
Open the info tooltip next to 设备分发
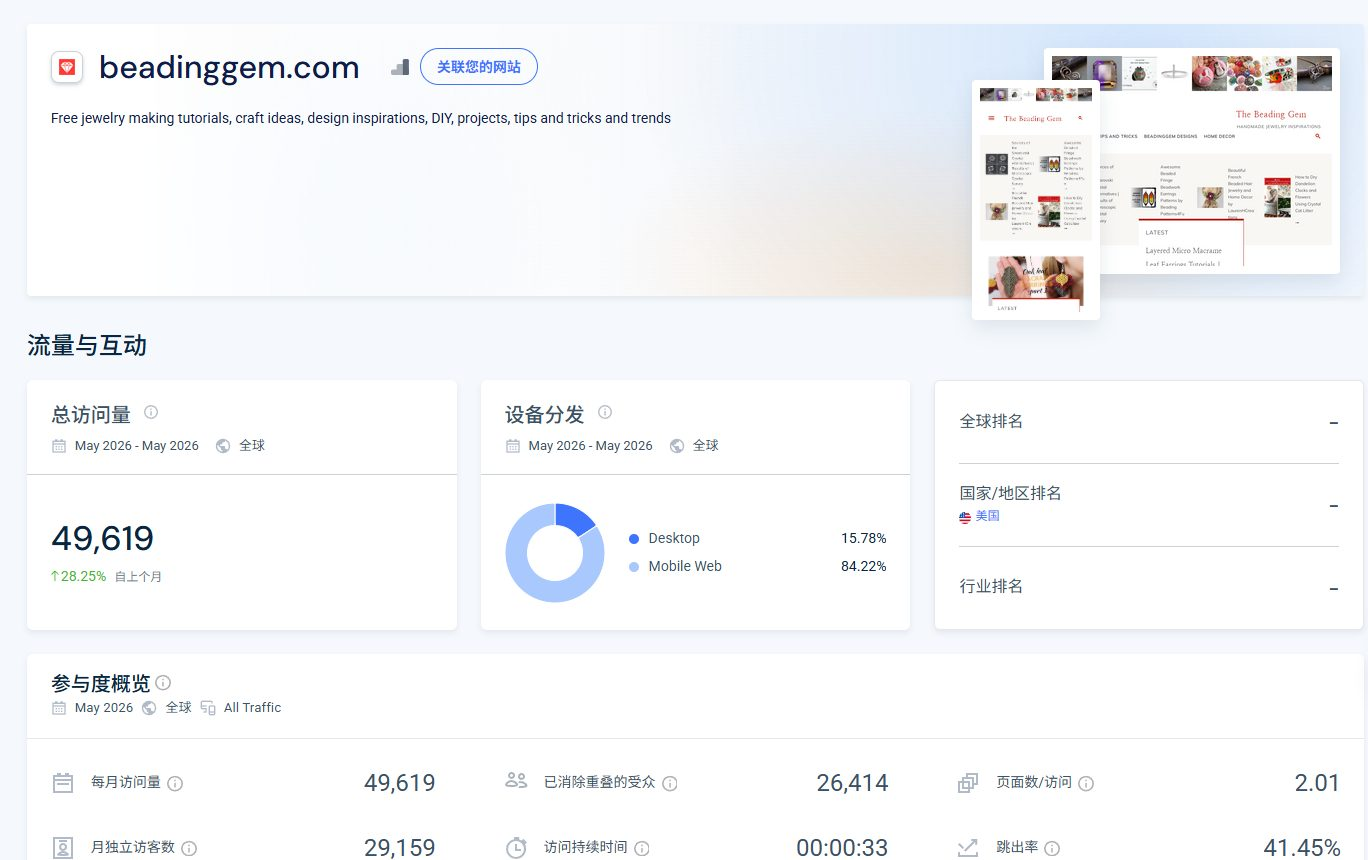coord(605,412)
